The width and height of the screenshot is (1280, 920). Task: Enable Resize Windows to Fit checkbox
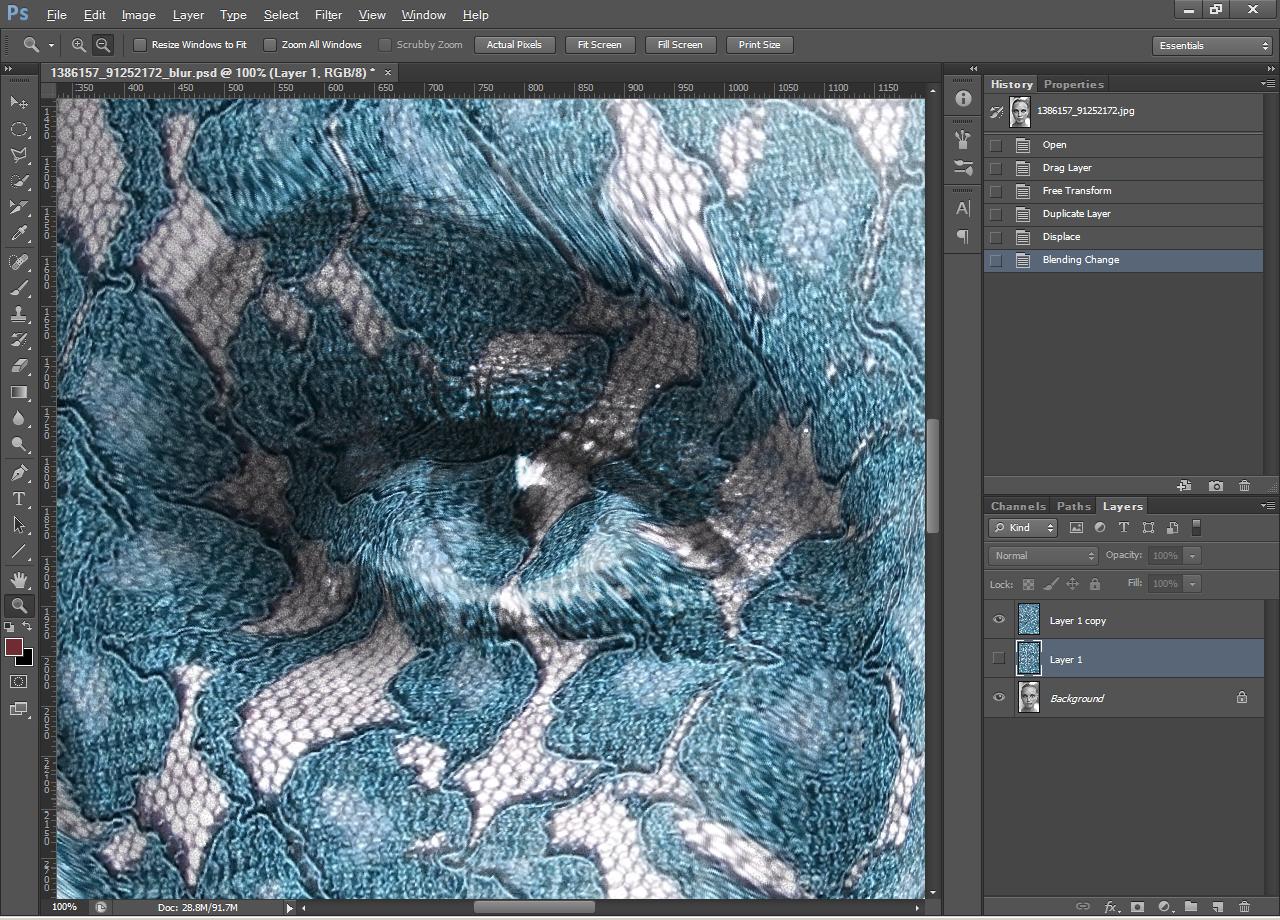point(140,45)
